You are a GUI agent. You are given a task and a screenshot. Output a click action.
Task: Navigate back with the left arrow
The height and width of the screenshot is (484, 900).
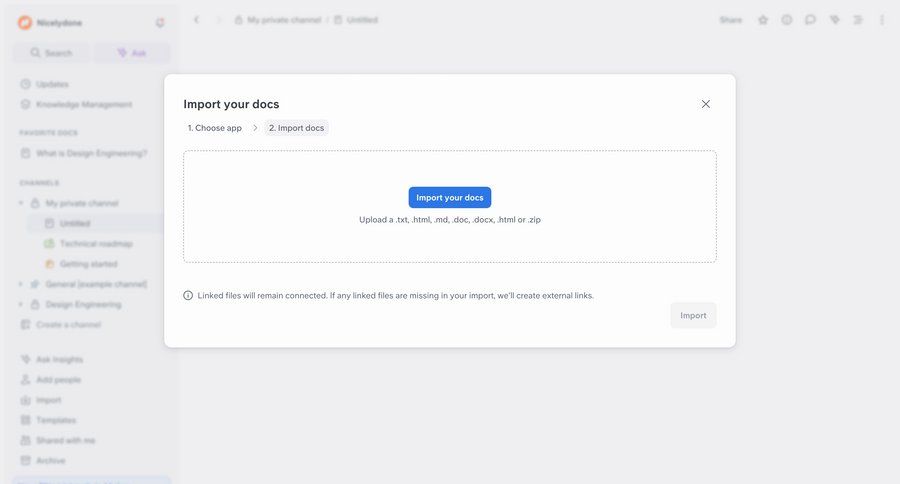[196, 20]
